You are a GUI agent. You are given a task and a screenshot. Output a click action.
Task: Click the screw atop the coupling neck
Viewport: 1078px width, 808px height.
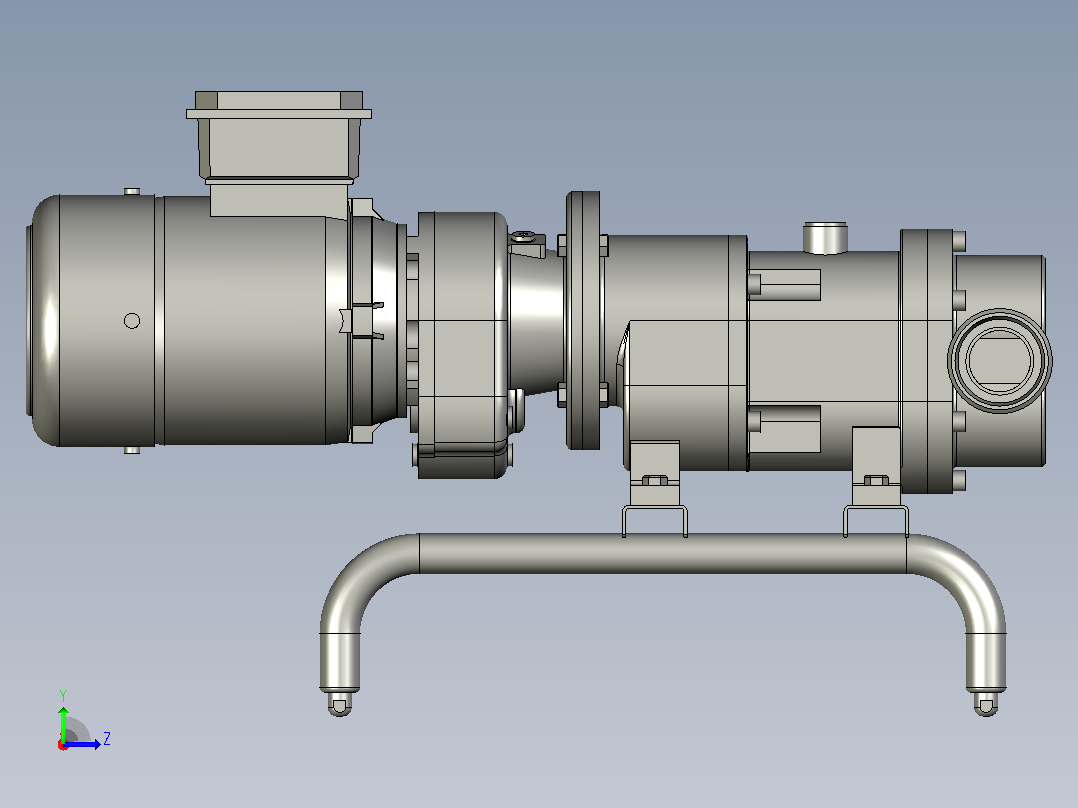click(525, 237)
